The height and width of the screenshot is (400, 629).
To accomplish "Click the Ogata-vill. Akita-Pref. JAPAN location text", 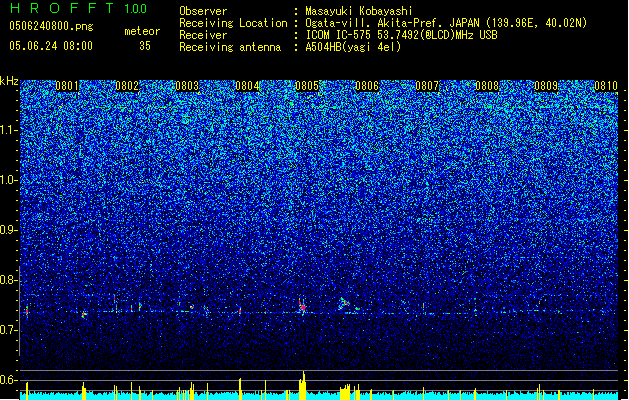I will (x=446, y=23).
